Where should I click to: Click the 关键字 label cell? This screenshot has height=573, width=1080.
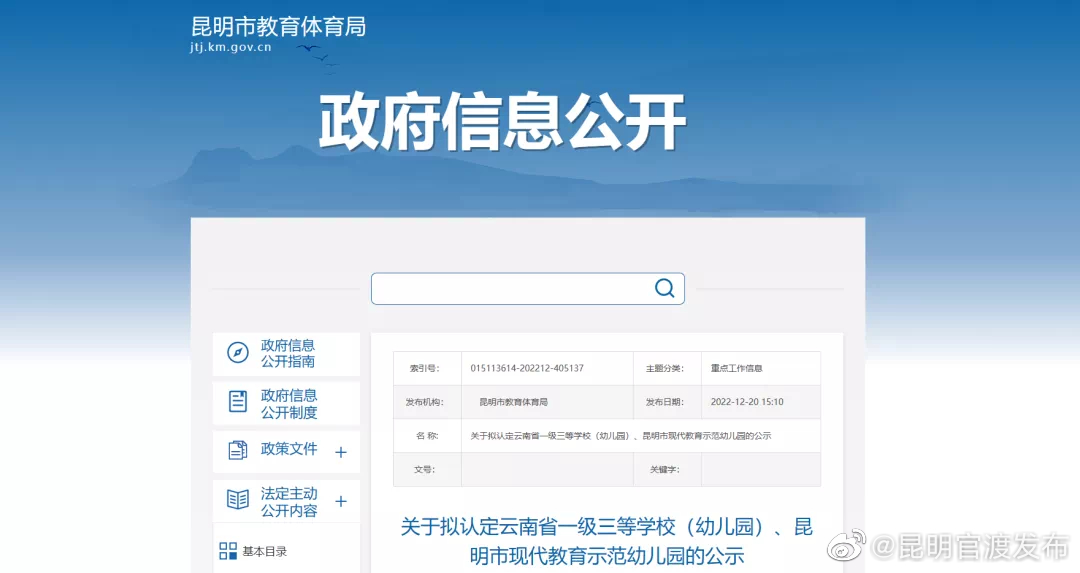coord(667,470)
